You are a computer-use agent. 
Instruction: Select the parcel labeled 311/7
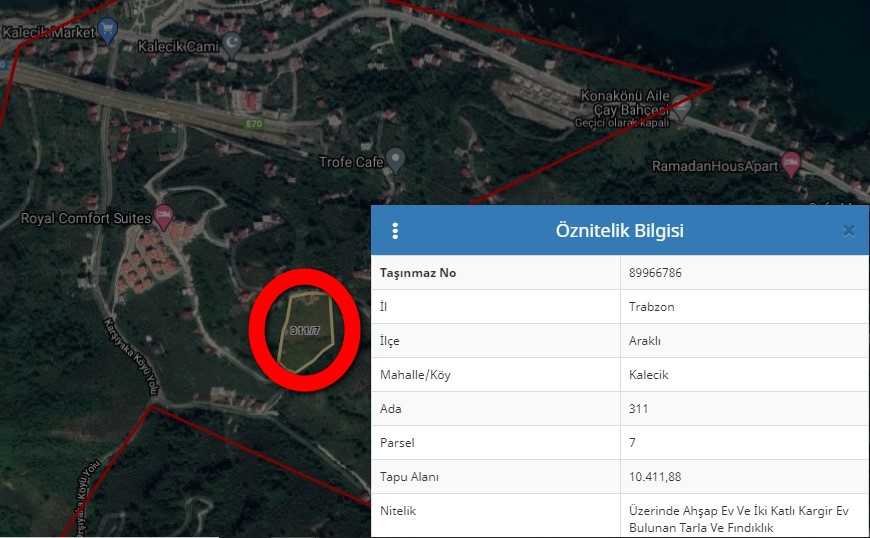(x=304, y=329)
